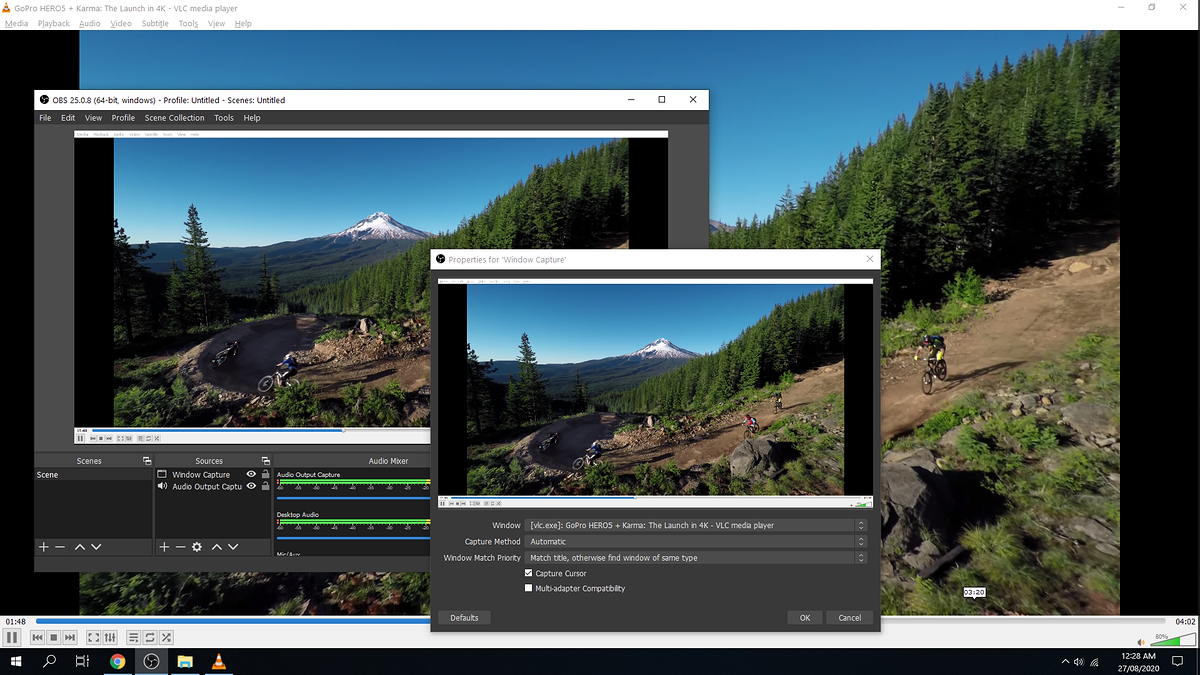1200x675 pixels.
Task: Open VLC Help menu
Action: coord(243,23)
